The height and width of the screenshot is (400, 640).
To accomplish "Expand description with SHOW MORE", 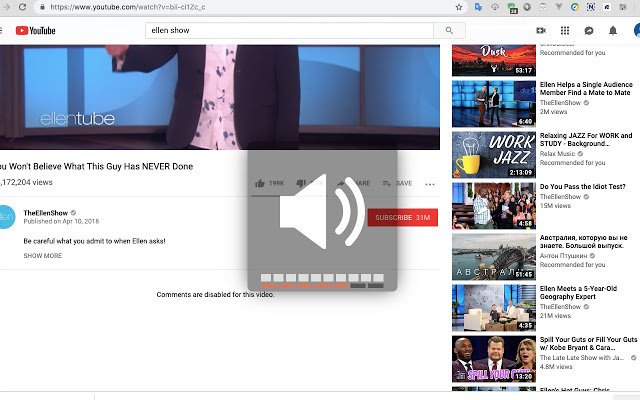I will pos(42,256).
